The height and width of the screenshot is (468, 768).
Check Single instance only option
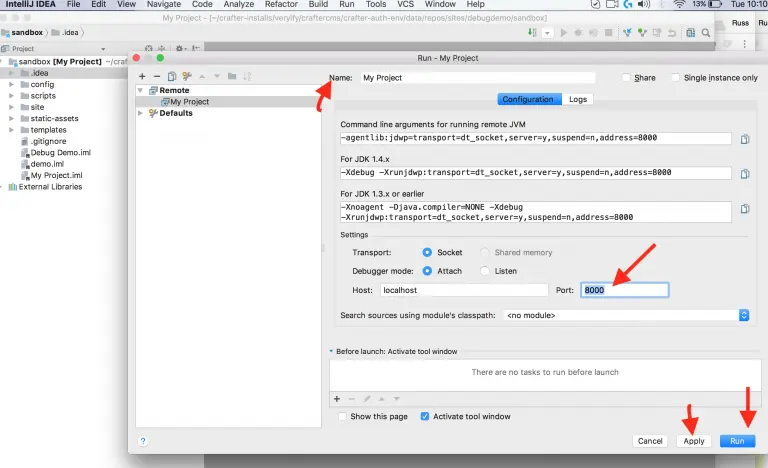676,78
